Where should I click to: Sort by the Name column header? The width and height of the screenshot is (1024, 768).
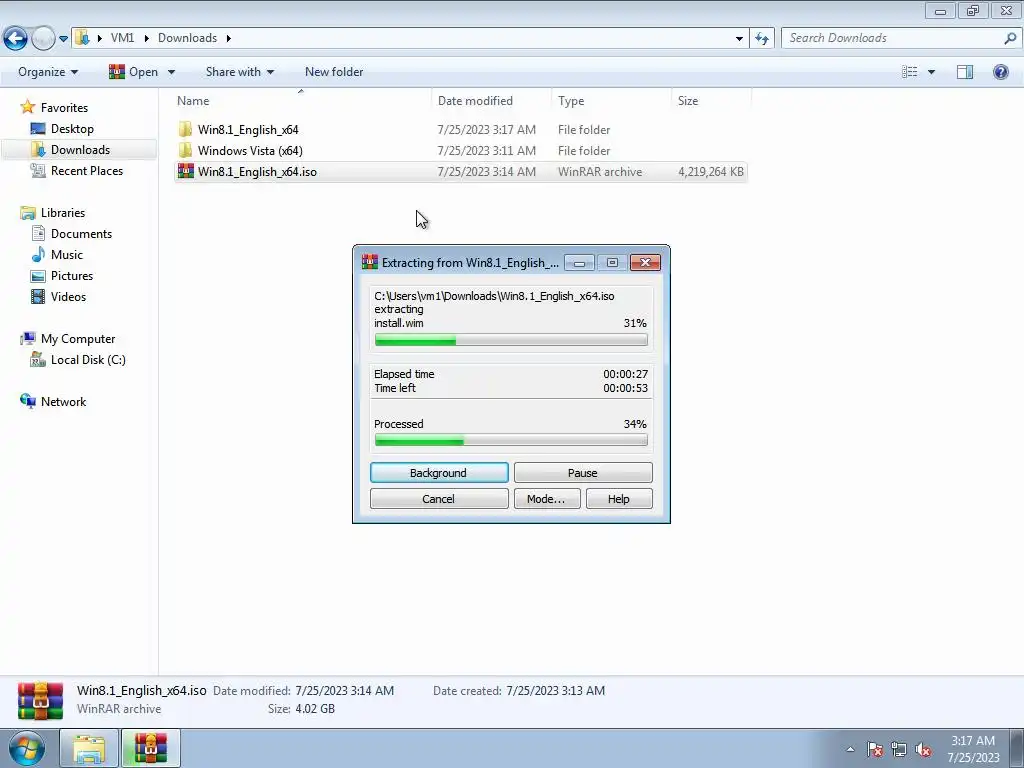pyautogui.click(x=302, y=101)
